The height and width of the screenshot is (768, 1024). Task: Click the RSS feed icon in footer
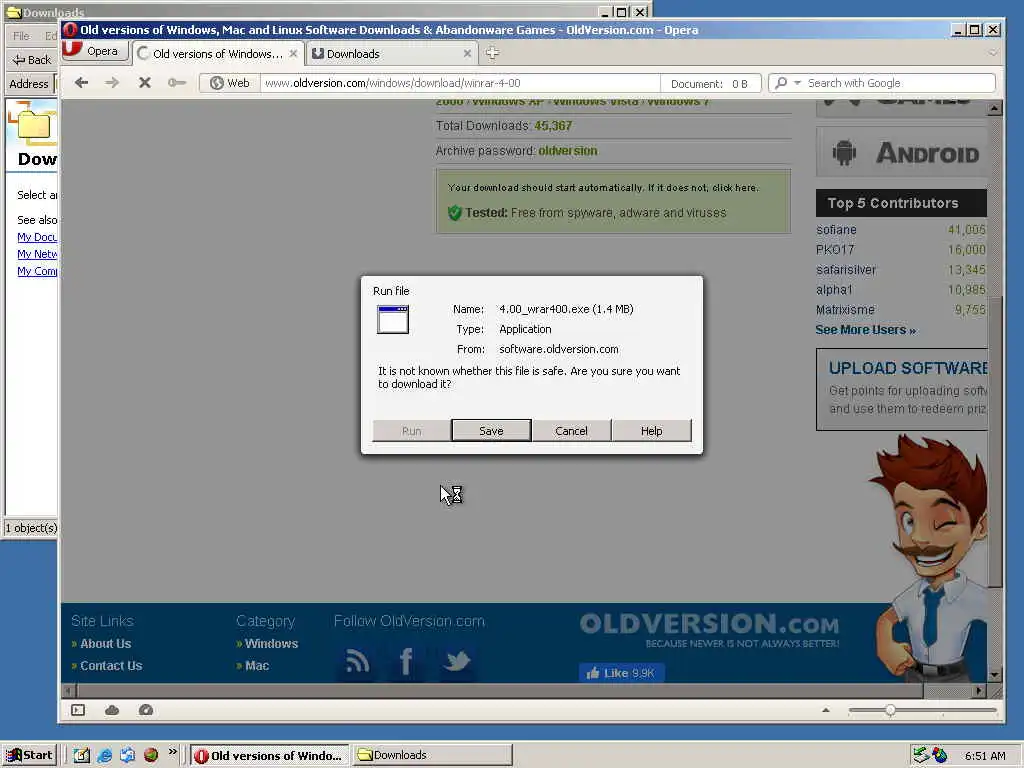357,662
